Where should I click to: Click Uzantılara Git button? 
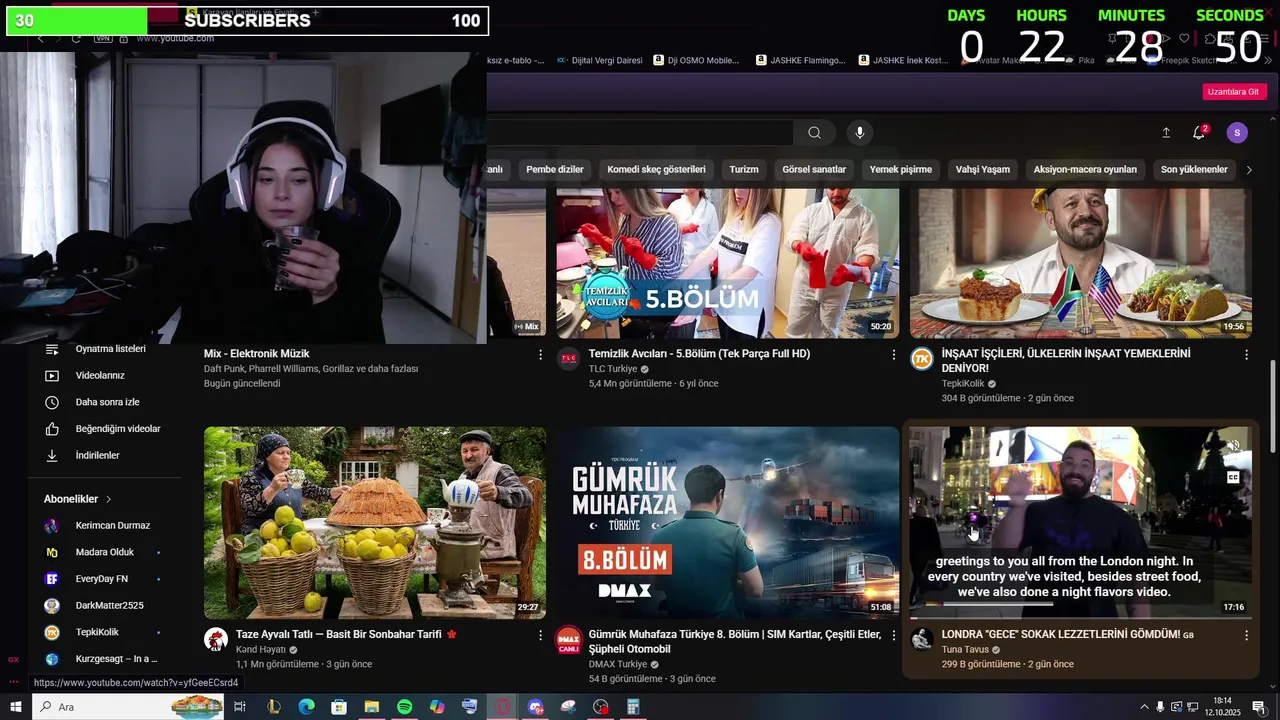(x=1233, y=91)
